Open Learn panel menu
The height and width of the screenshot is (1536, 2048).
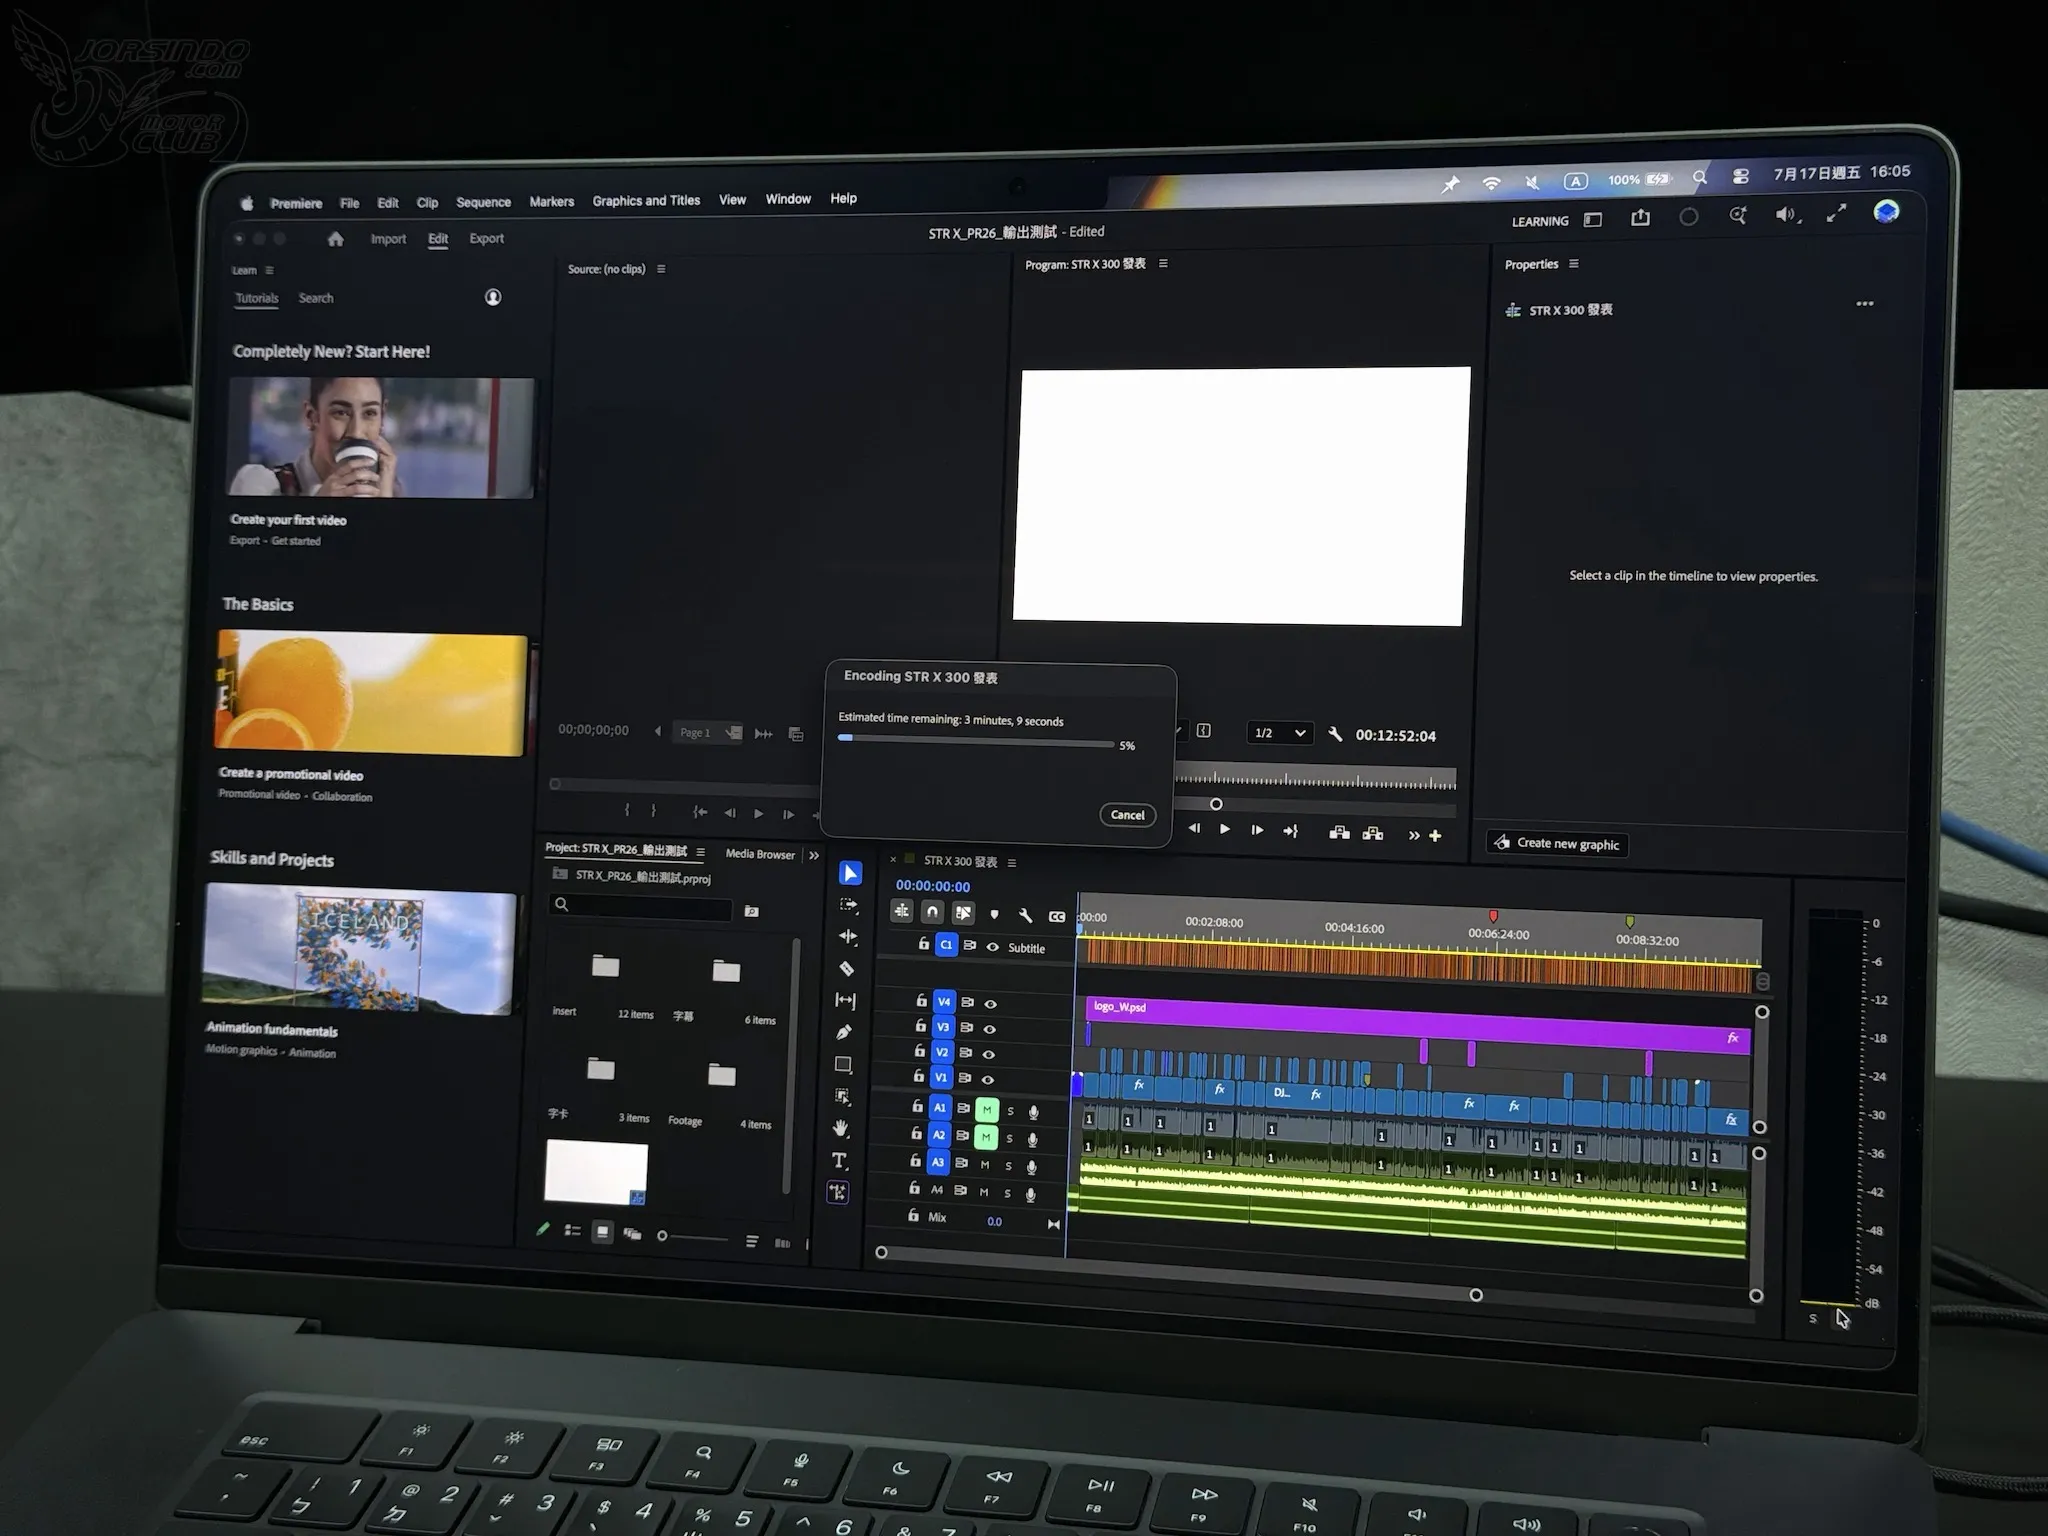click(269, 270)
